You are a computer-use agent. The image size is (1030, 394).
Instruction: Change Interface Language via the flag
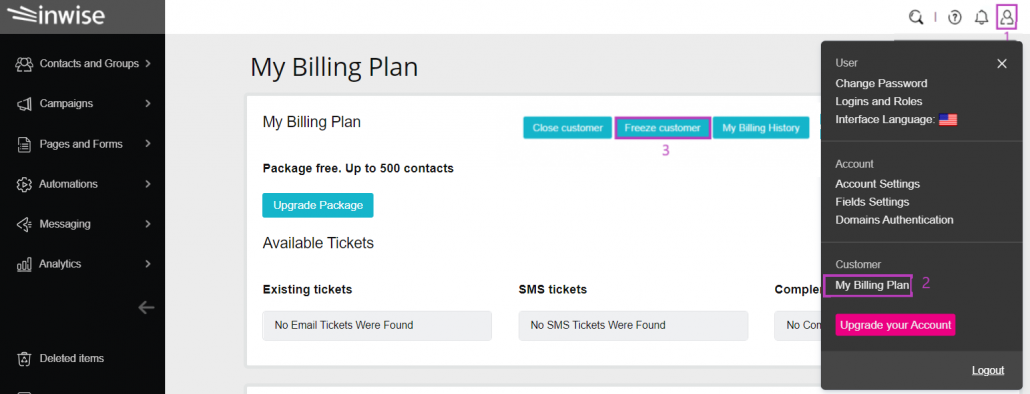click(x=948, y=120)
